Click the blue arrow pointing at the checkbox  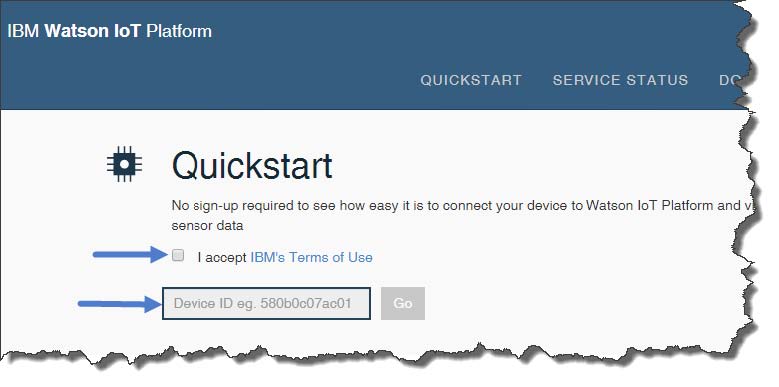tap(131, 255)
